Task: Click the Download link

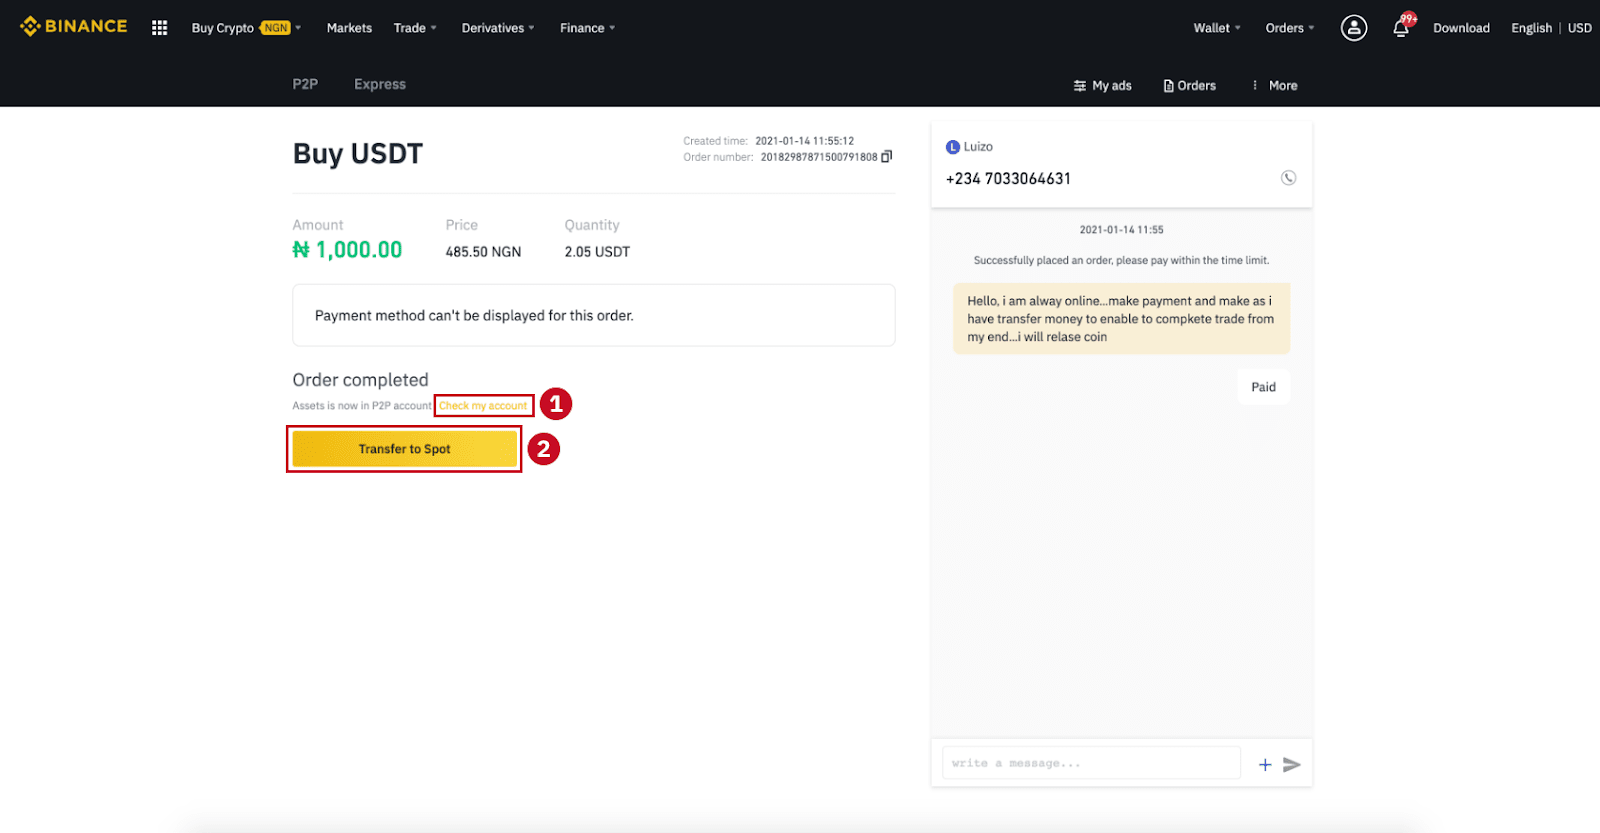Action: coord(1461,28)
